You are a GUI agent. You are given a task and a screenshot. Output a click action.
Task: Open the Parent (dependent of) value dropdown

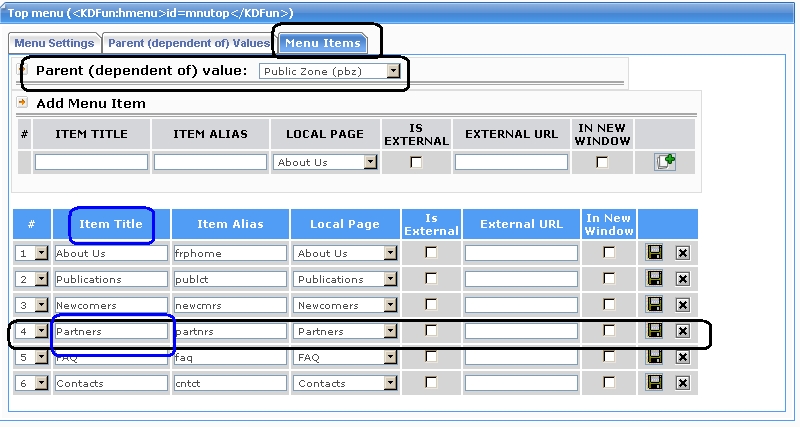[393, 71]
